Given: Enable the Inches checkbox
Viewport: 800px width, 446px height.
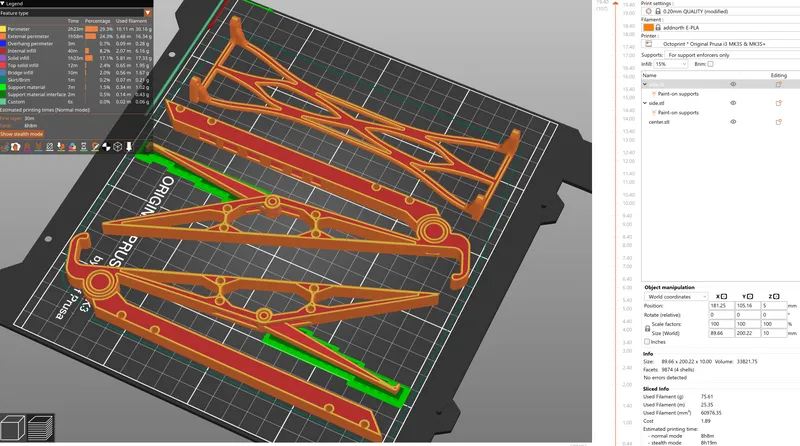Looking at the screenshot, I should pyautogui.click(x=647, y=342).
